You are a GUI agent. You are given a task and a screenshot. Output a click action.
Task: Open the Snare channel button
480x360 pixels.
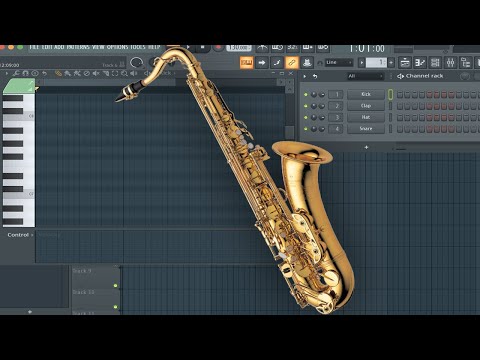pos(366,128)
